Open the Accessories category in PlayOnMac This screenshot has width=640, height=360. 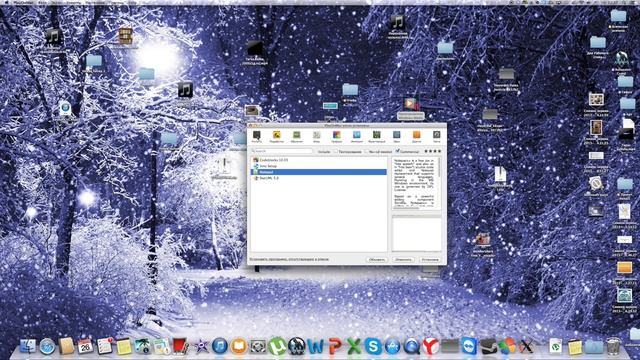click(x=257, y=136)
